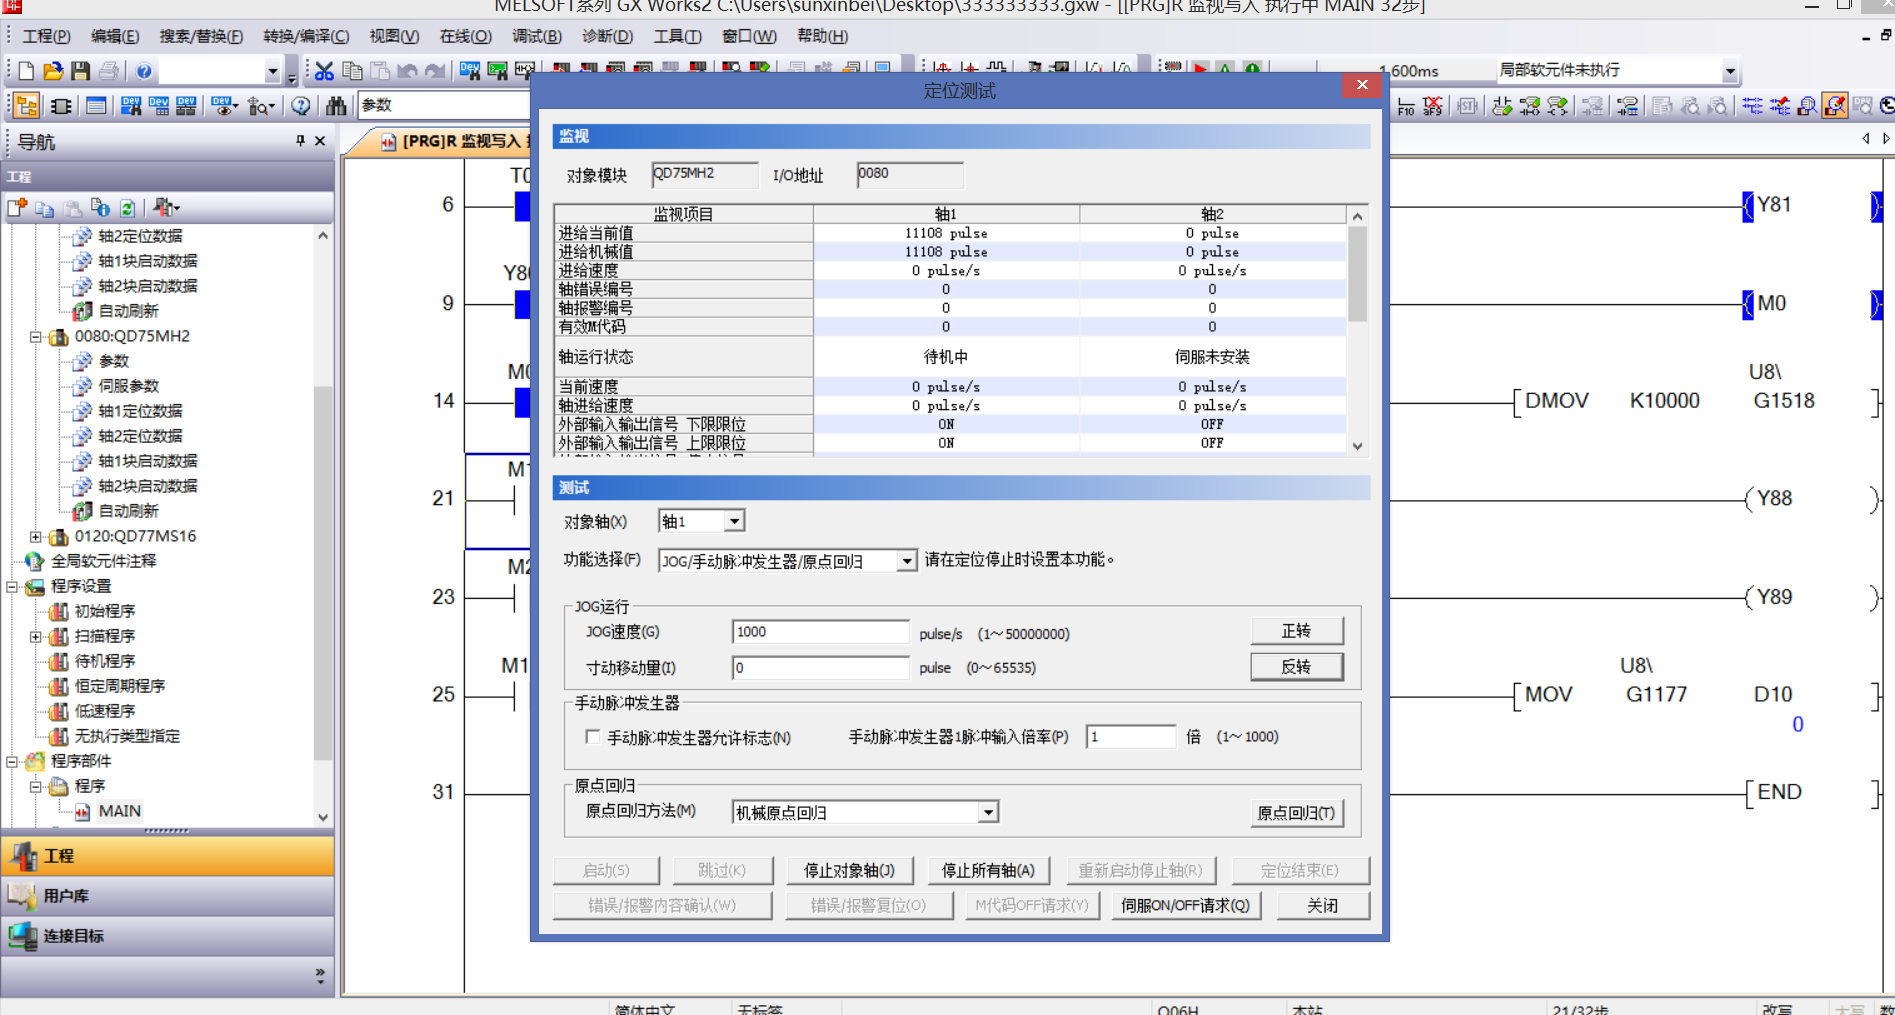Open existing project with folder icon
The image size is (1895, 1015).
coord(53,71)
